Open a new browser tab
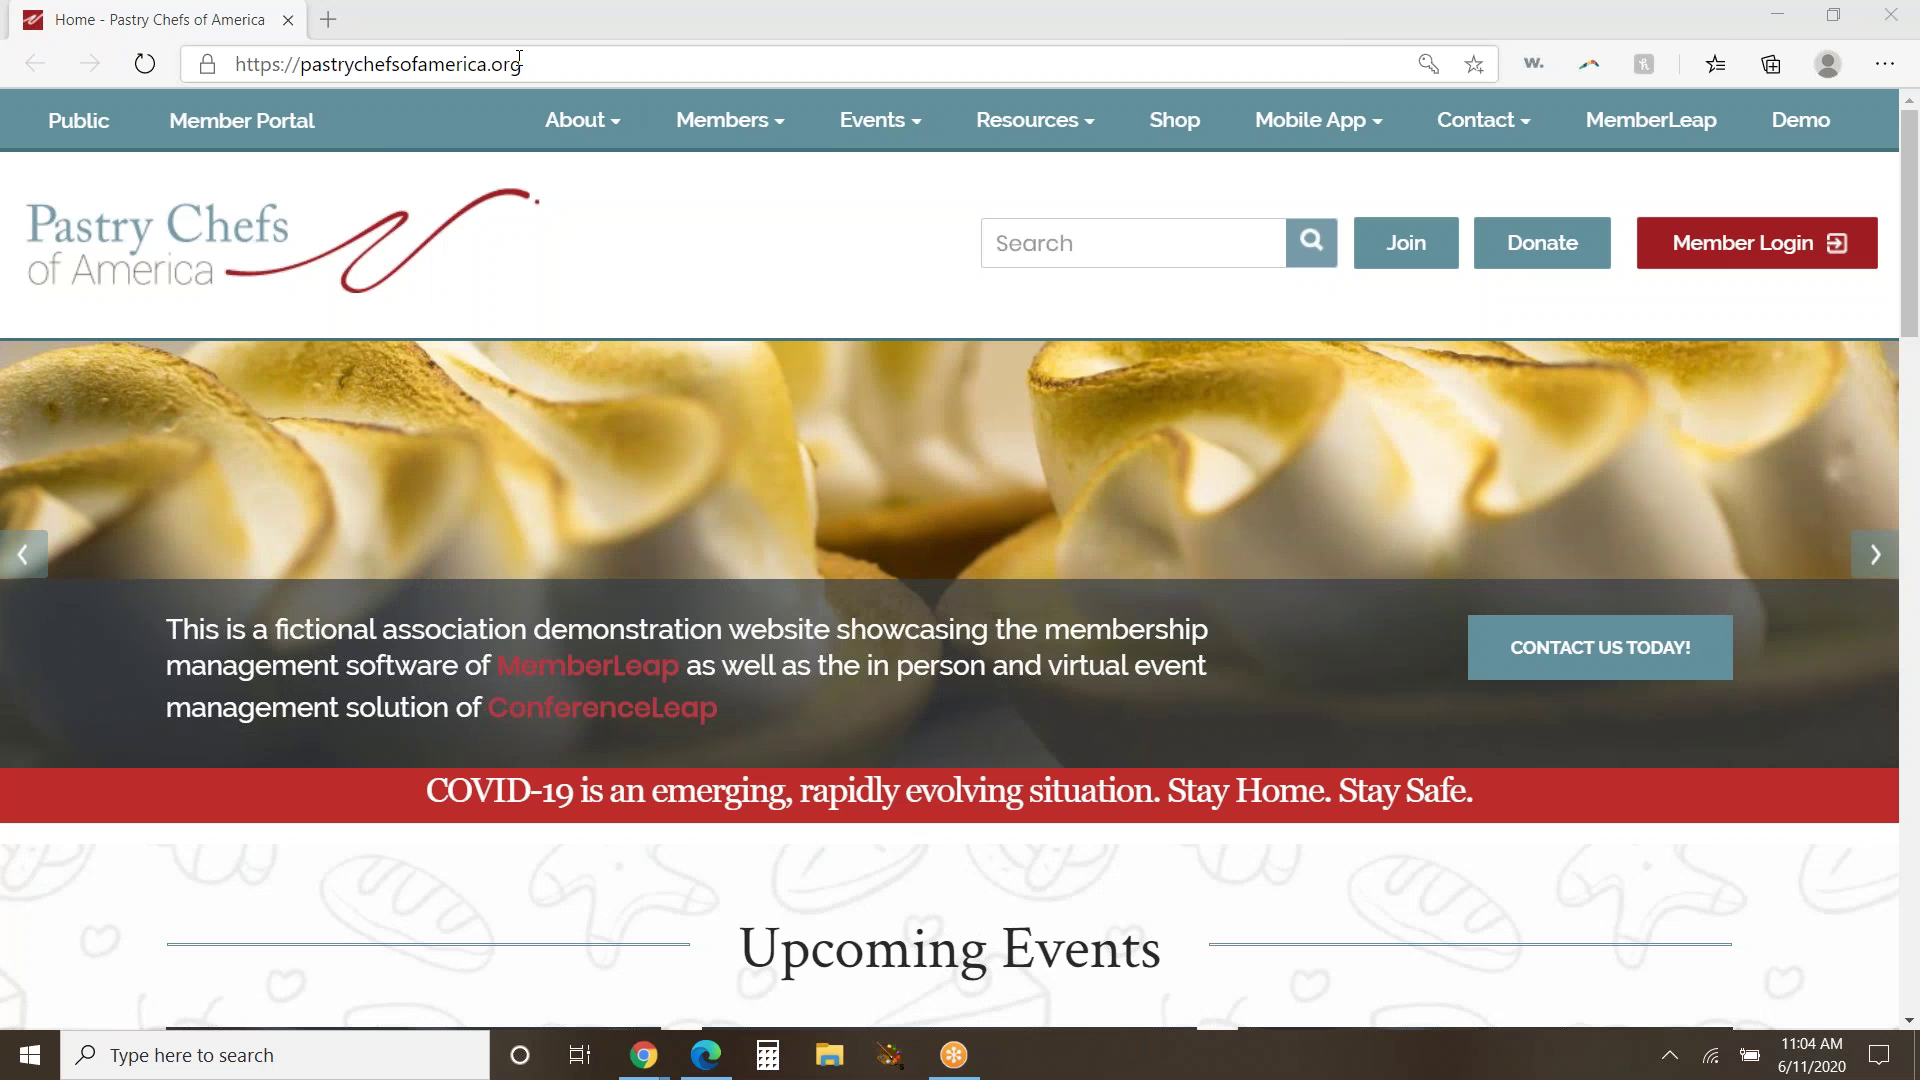The image size is (1920, 1080). tap(328, 19)
